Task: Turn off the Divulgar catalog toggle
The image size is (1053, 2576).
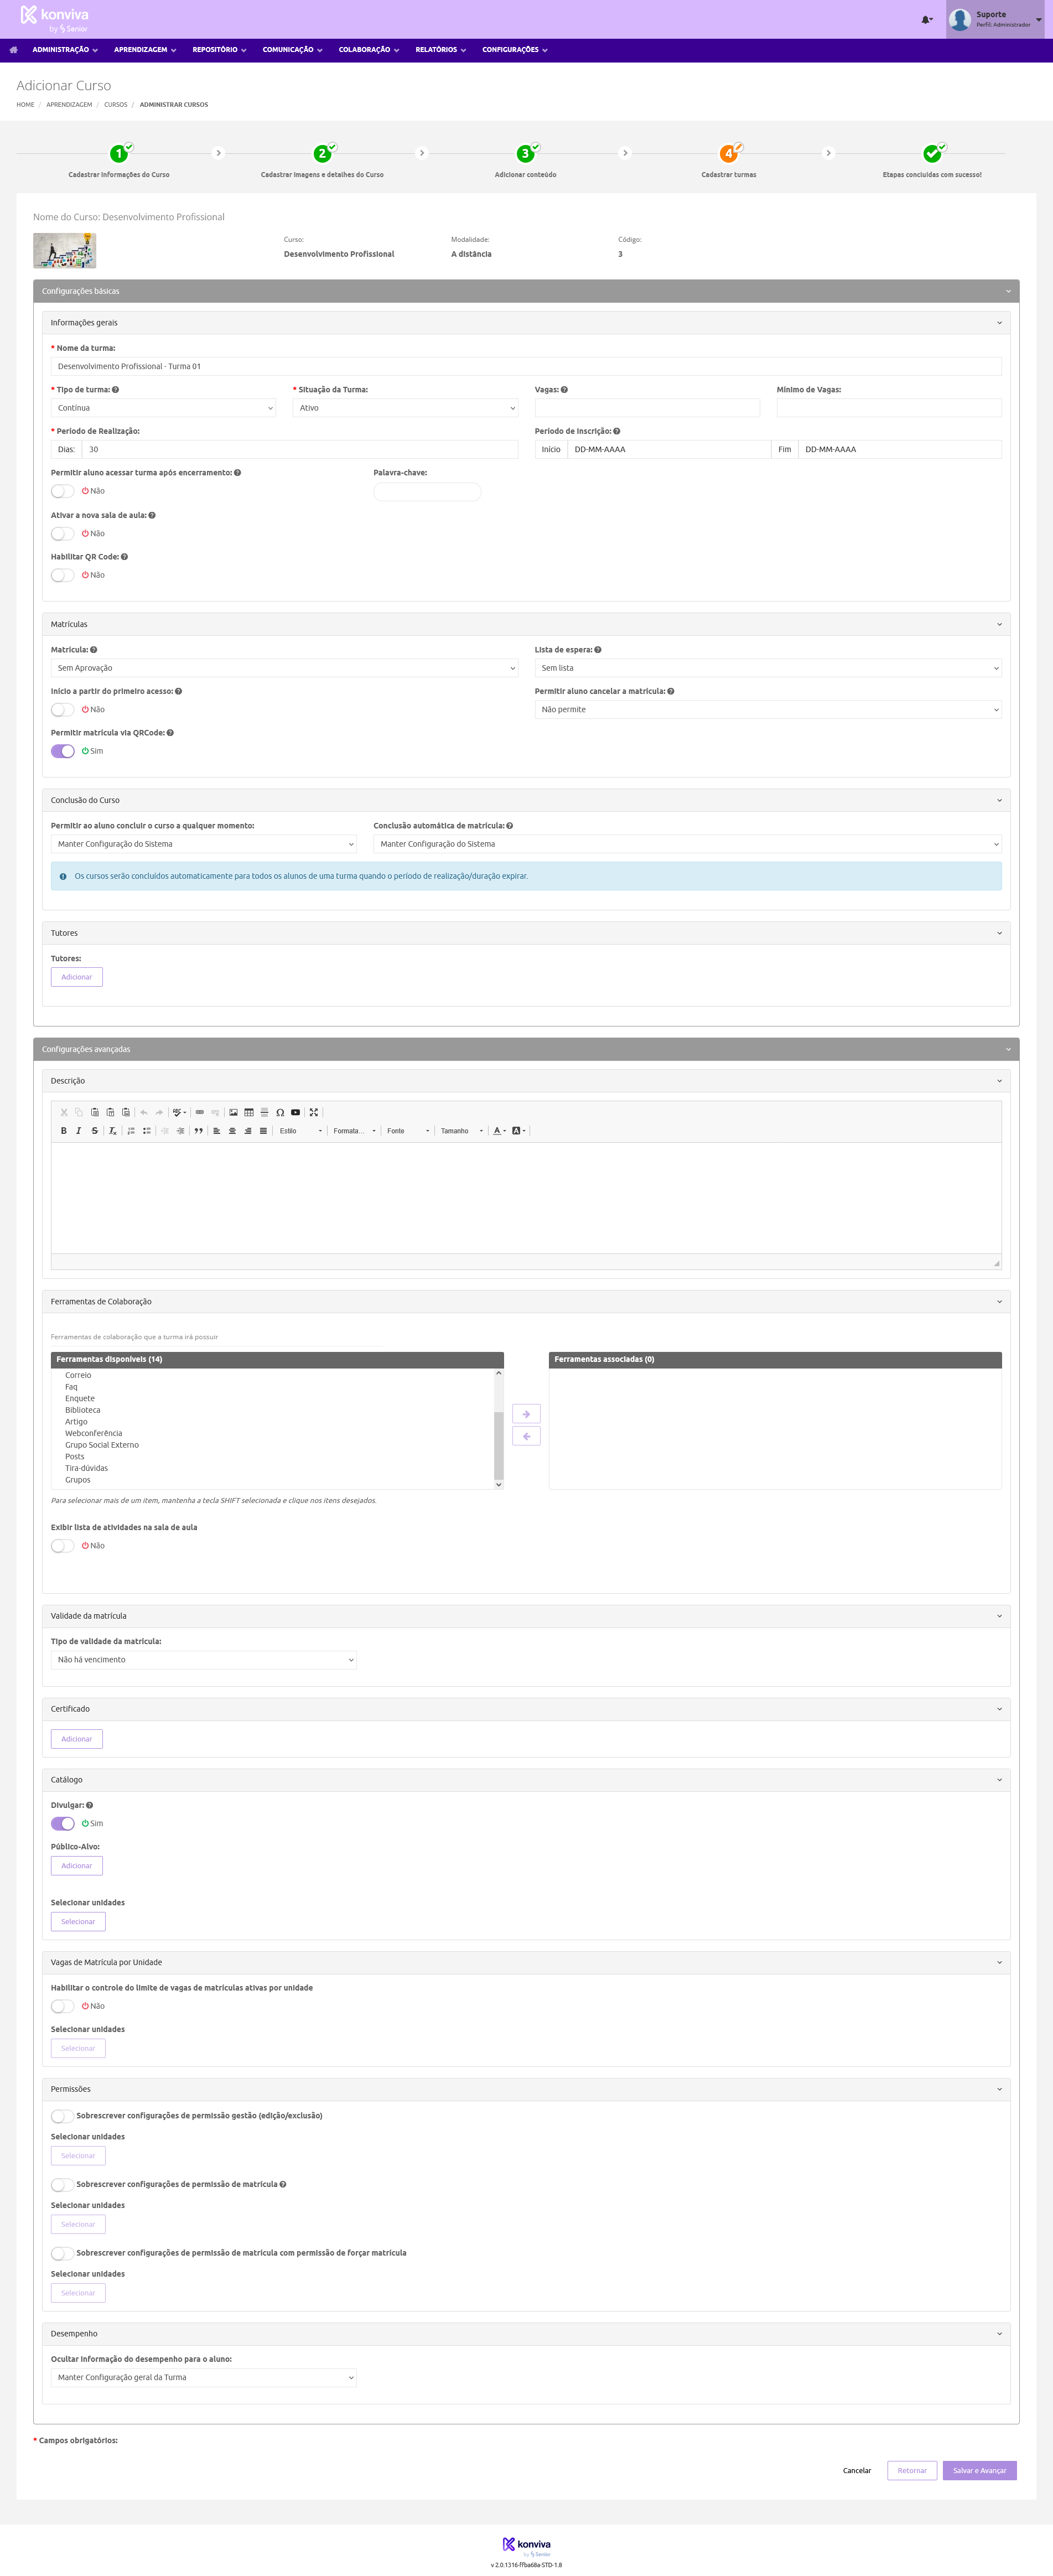Action: click(x=63, y=1823)
